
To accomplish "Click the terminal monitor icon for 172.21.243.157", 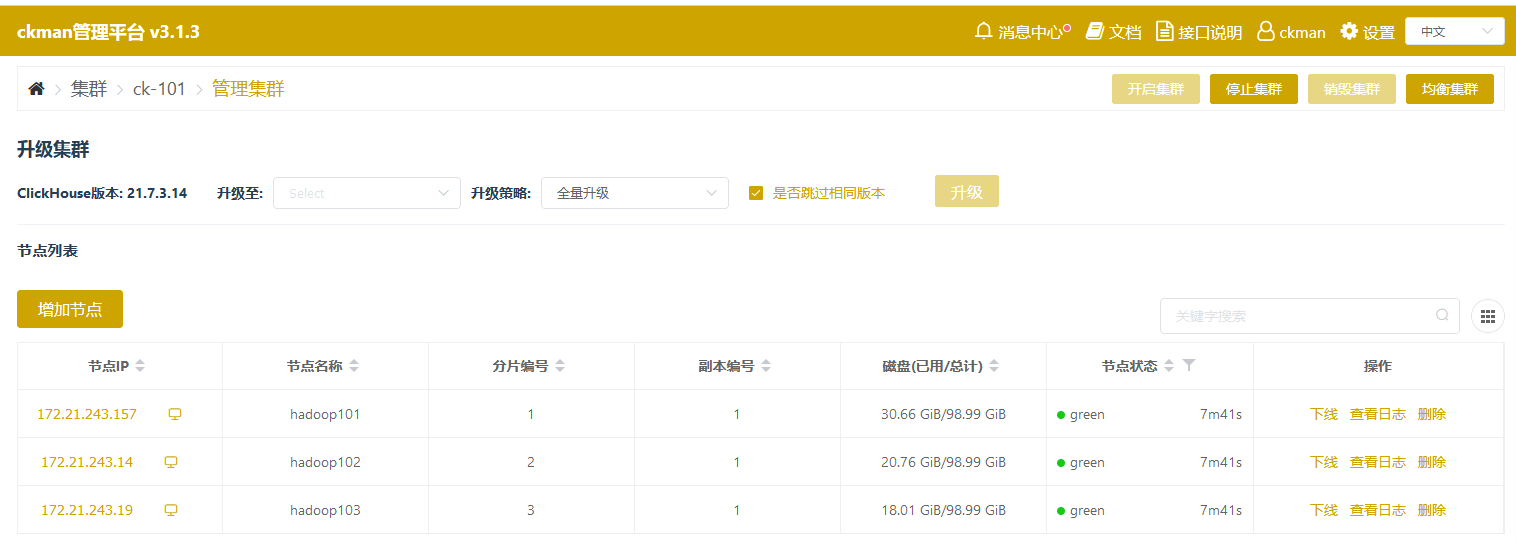I will point(175,414).
